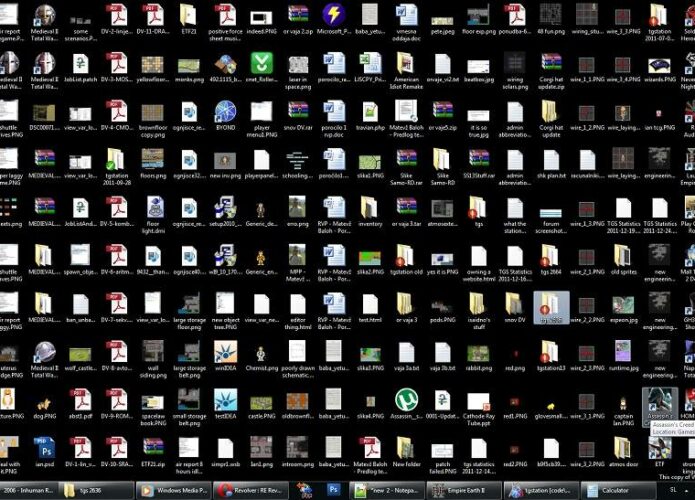Screen dimensions: 695x500
Task: Click the Photoshop taskbar icon
Action: [x=333, y=490]
